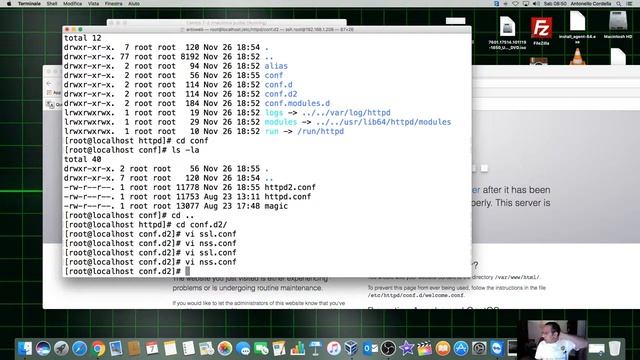This screenshot has height=360, width=640.
Task: Click the /run/httpd link target text
Action: [320, 131]
